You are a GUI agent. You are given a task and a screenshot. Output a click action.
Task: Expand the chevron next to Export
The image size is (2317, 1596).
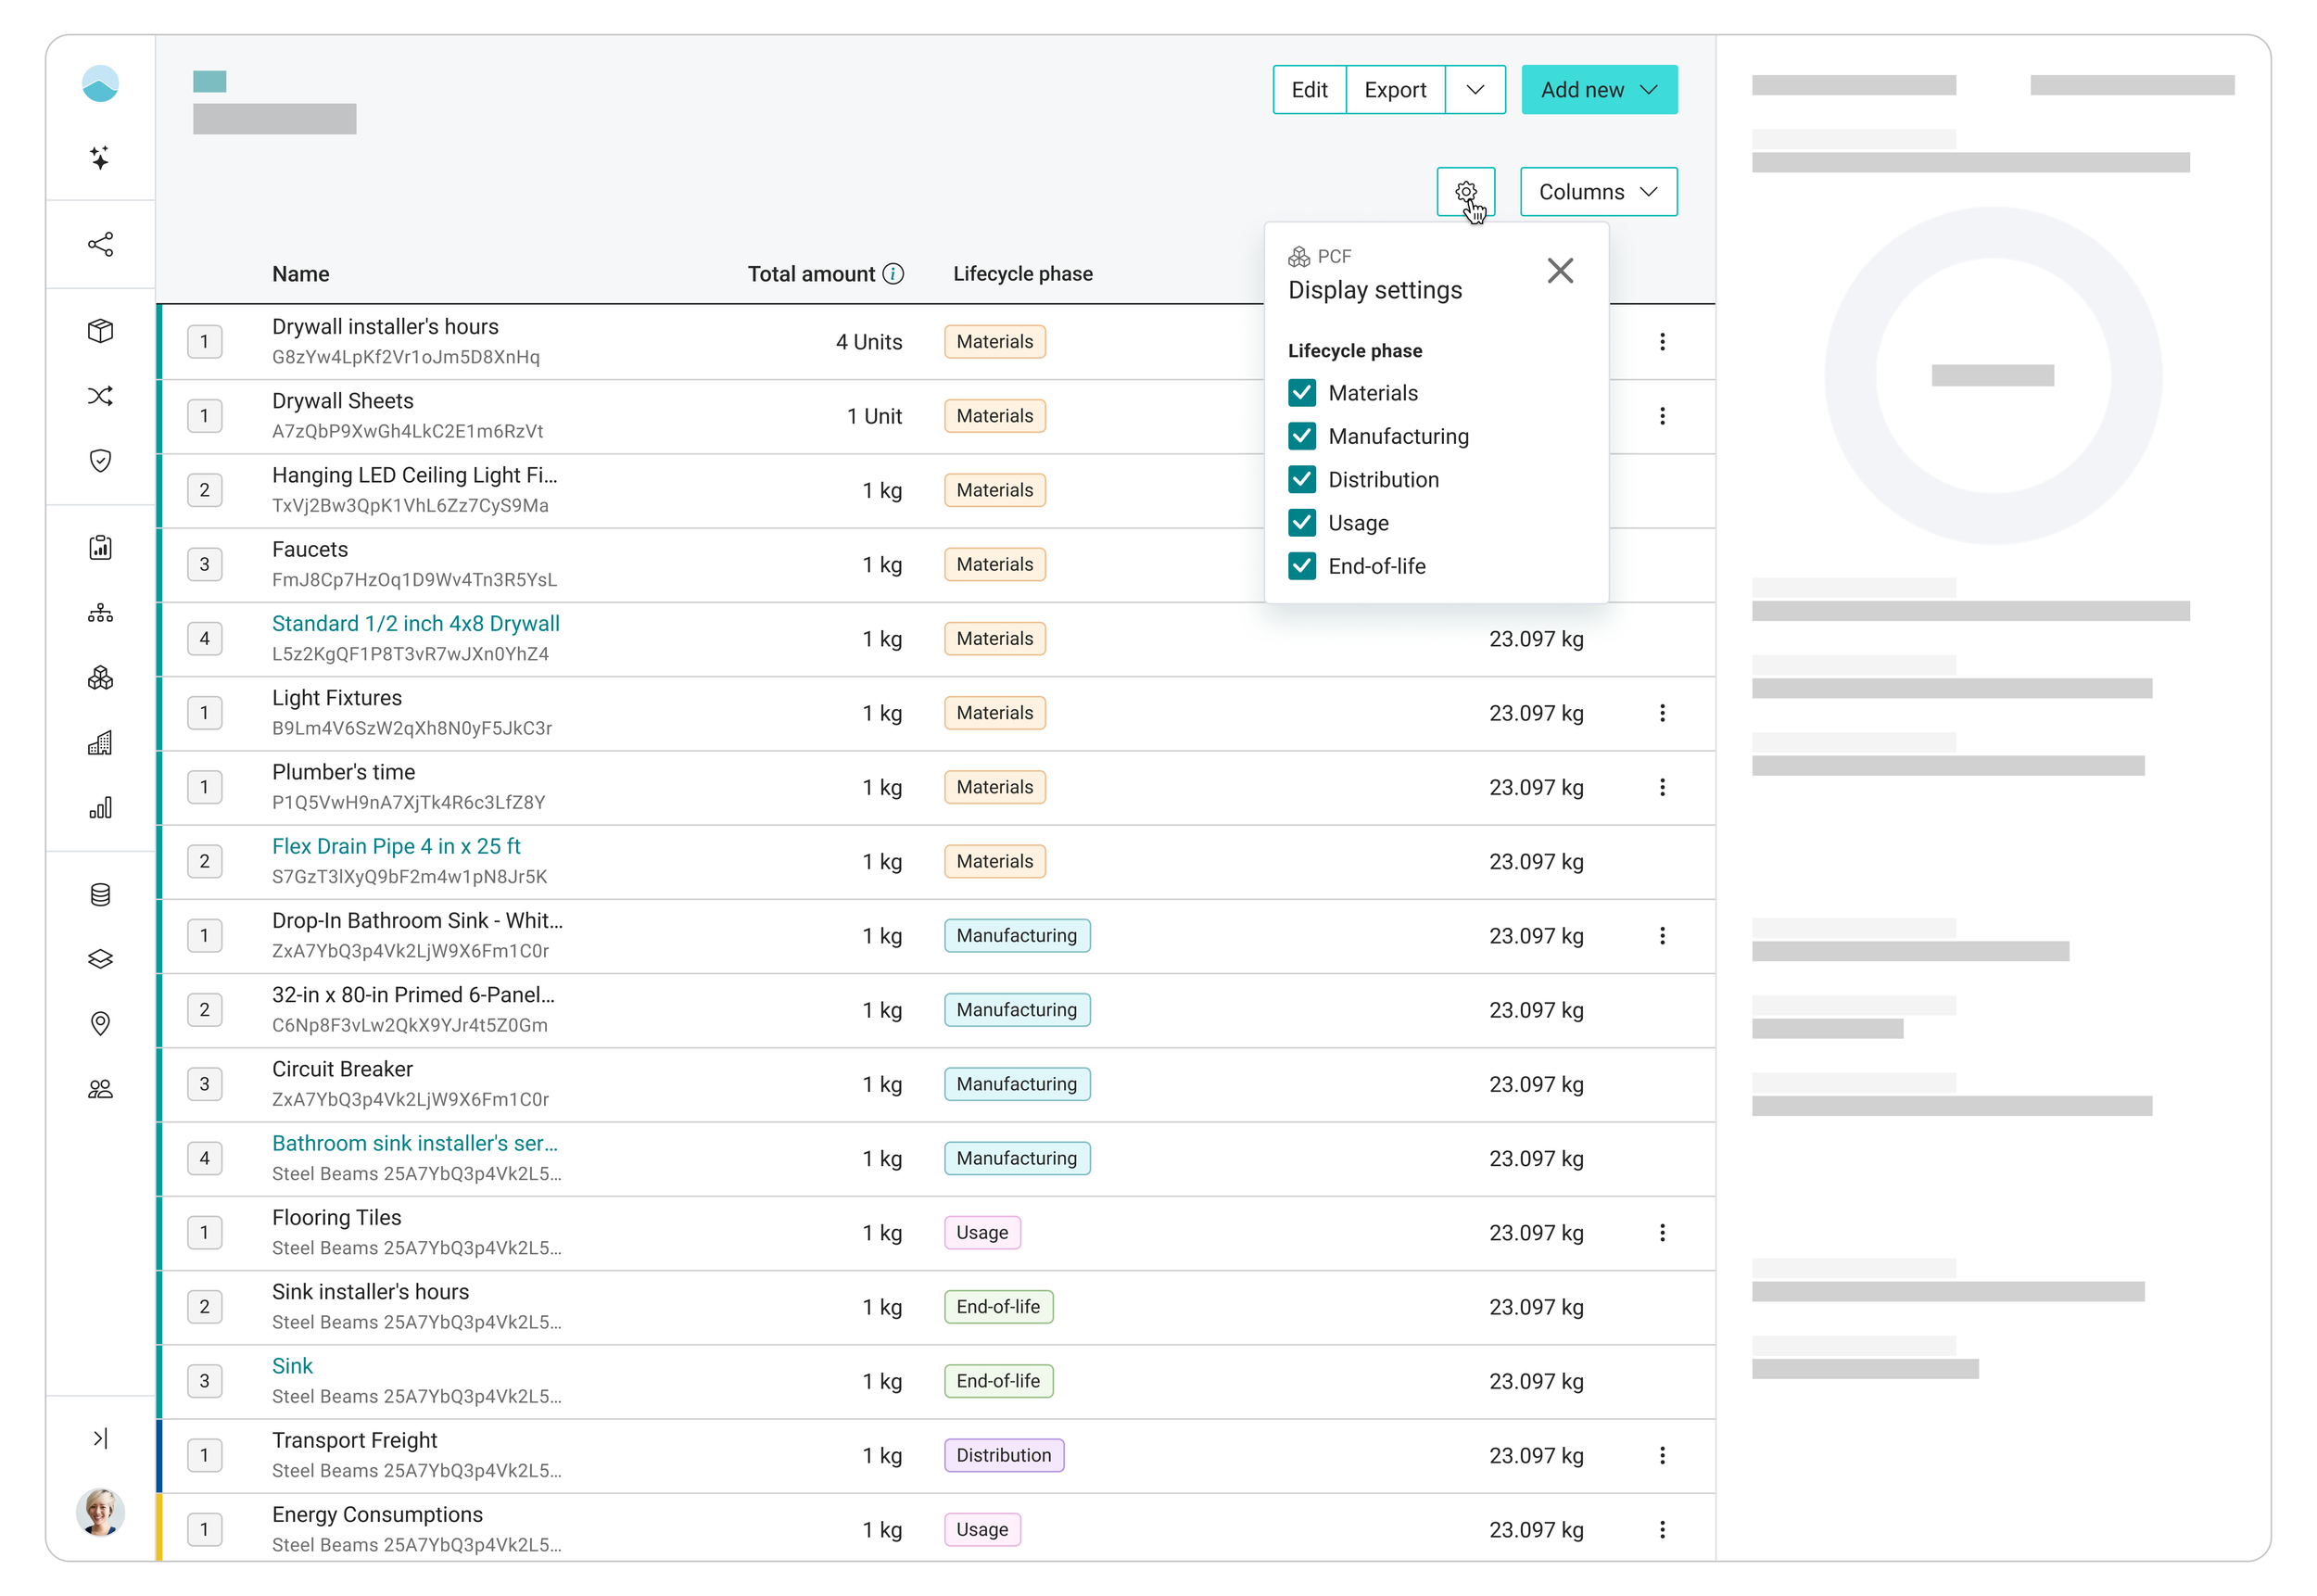pos(1475,90)
